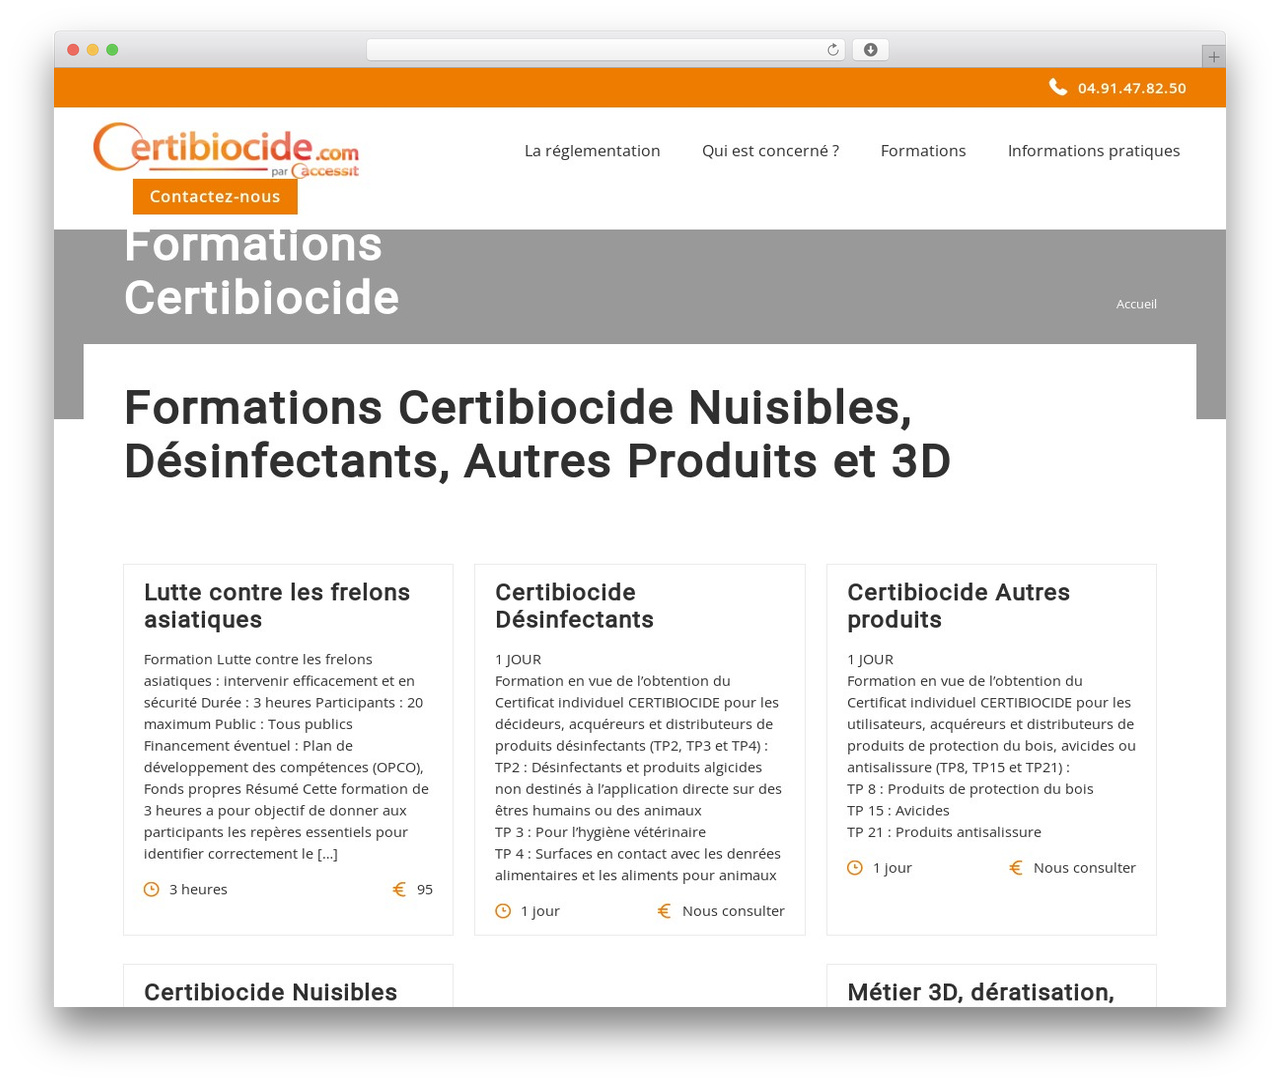
Task: Click Nous consulter in Désinfectants card
Action: [733, 911]
